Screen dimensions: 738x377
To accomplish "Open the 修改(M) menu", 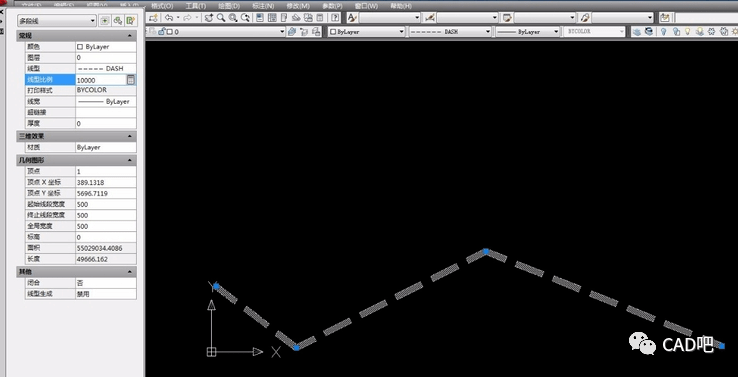I will [x=297, y=6].
